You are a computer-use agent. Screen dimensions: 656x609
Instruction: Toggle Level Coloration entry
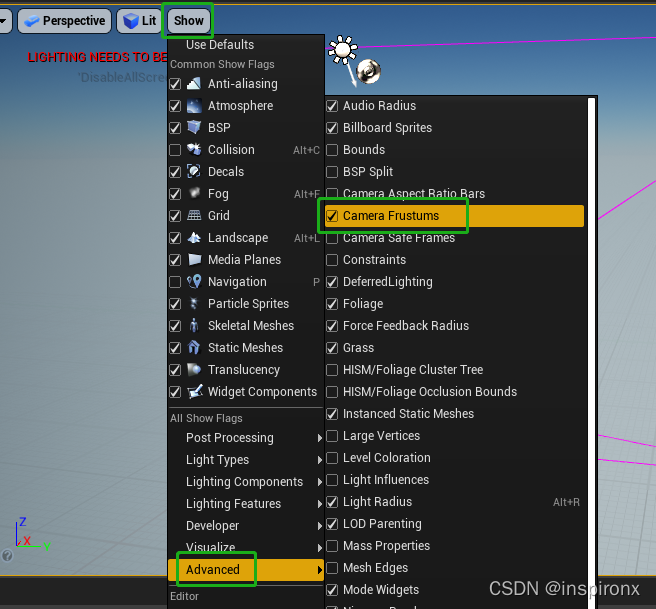click(x=455, y=458)
